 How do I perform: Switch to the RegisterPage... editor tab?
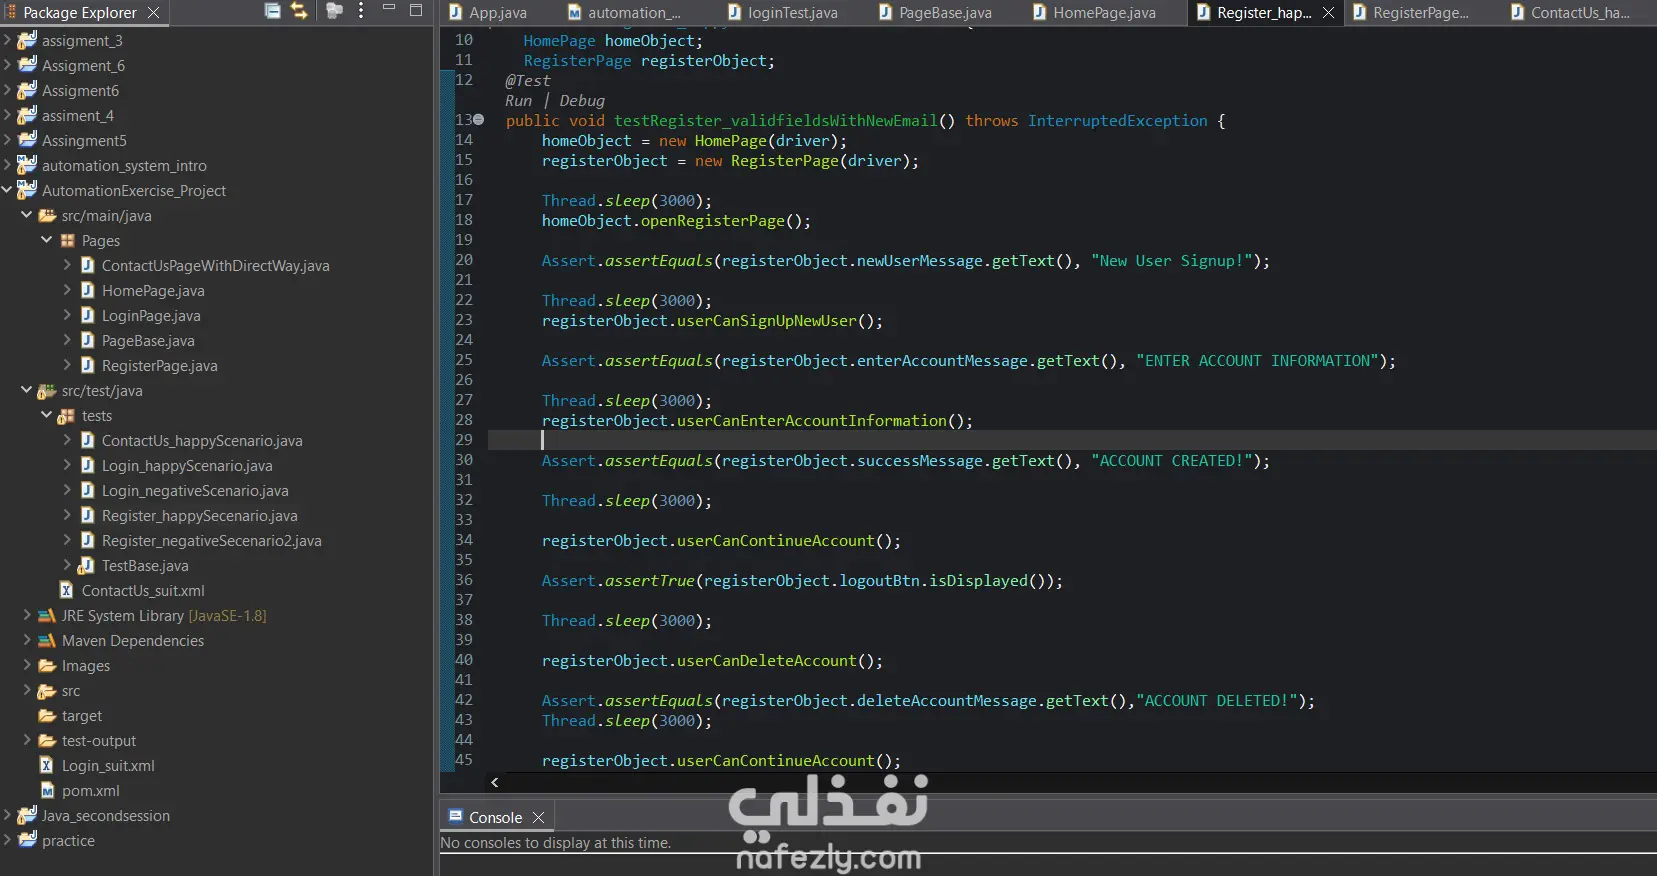(1420, 12)
